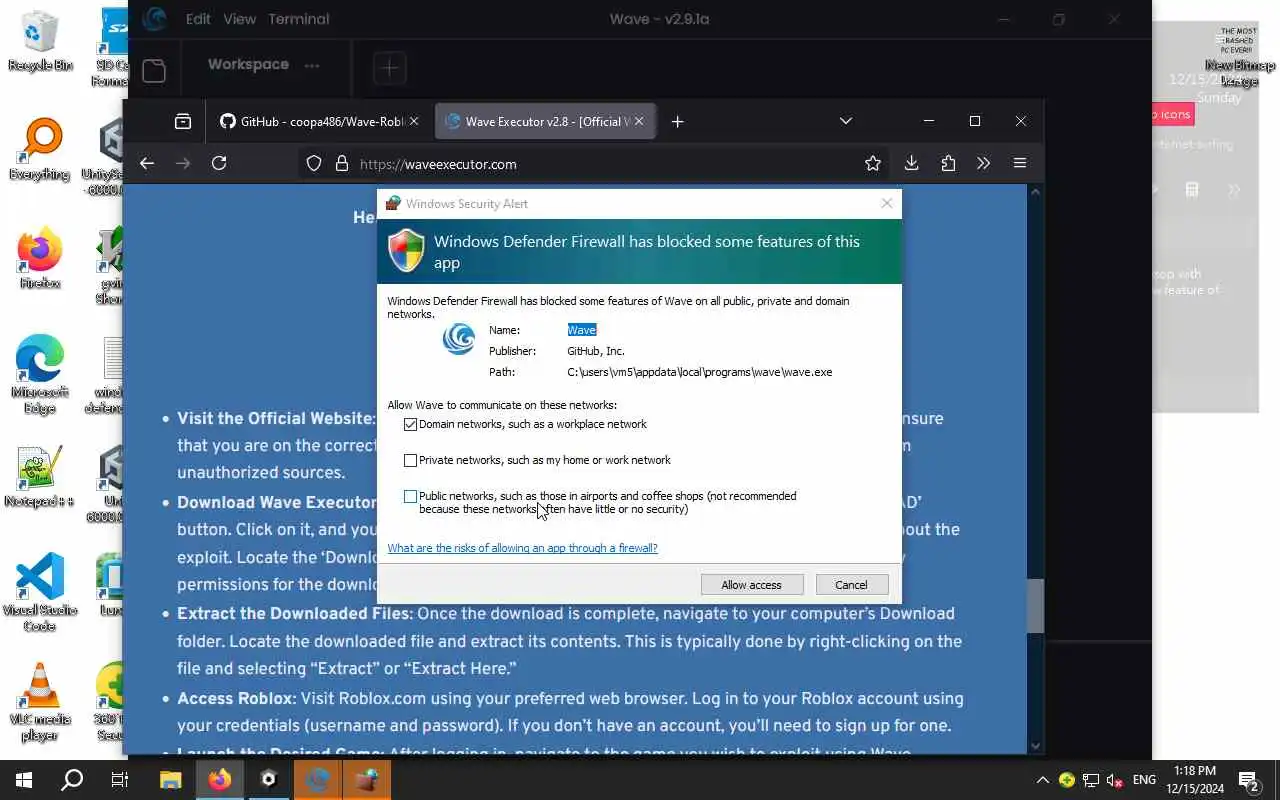Click Cancel in the Windows Security Alert

coord(851,585)
